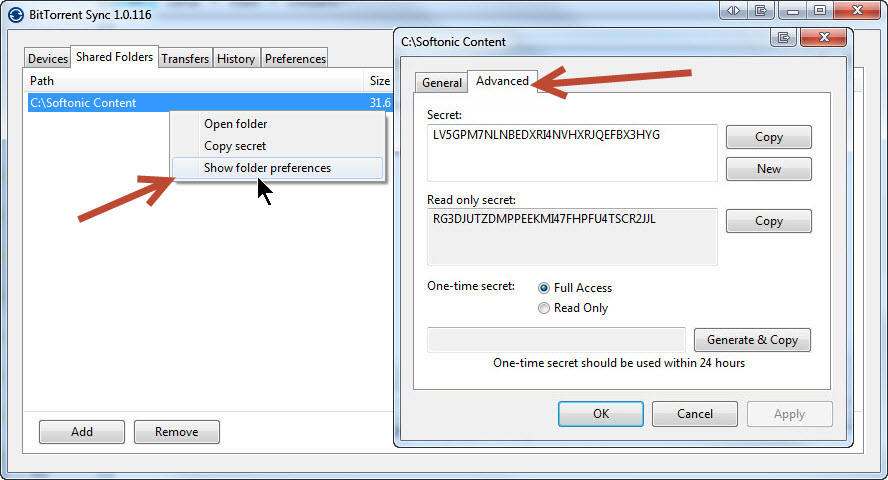The image size is (888, 480).
Task: Copy the full access Secret
Action: 769,137
